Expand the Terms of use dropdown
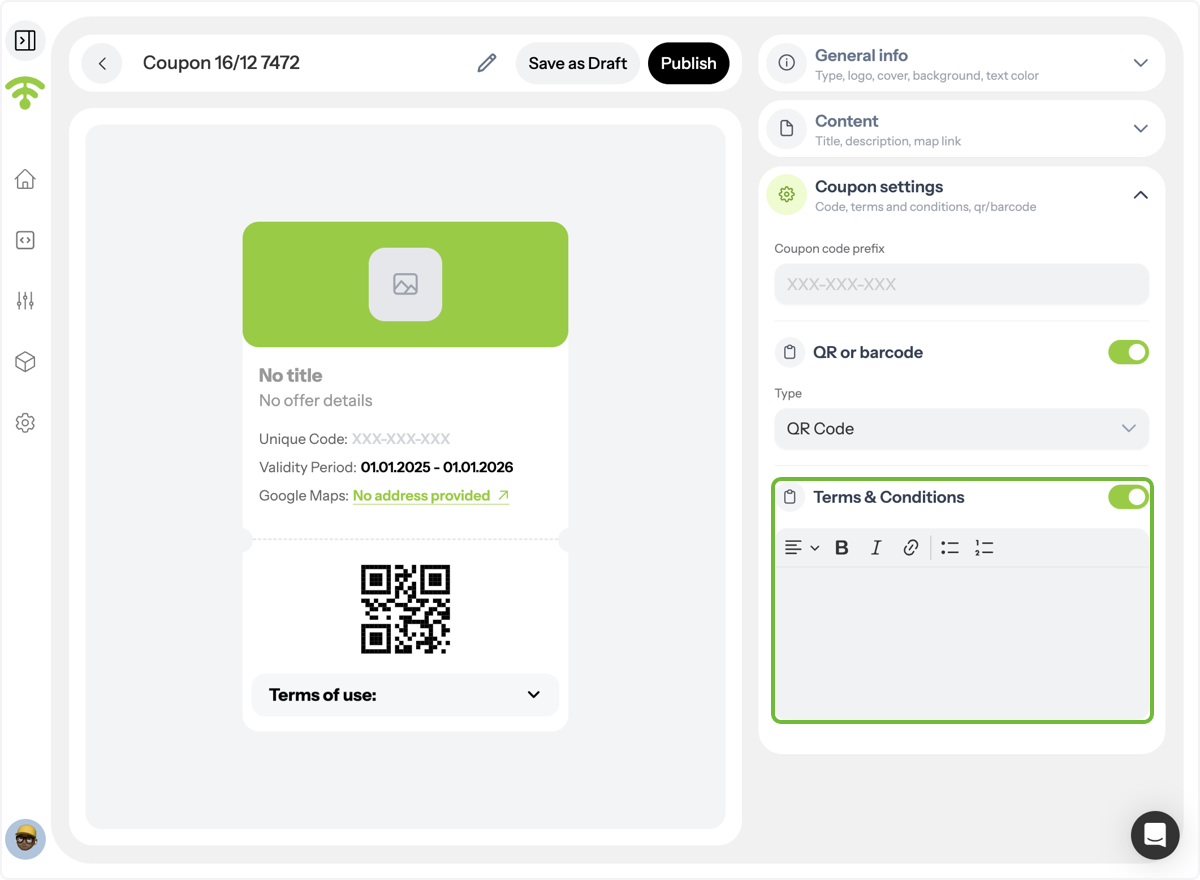The image size is (1200, 880). tap(405, 695)
